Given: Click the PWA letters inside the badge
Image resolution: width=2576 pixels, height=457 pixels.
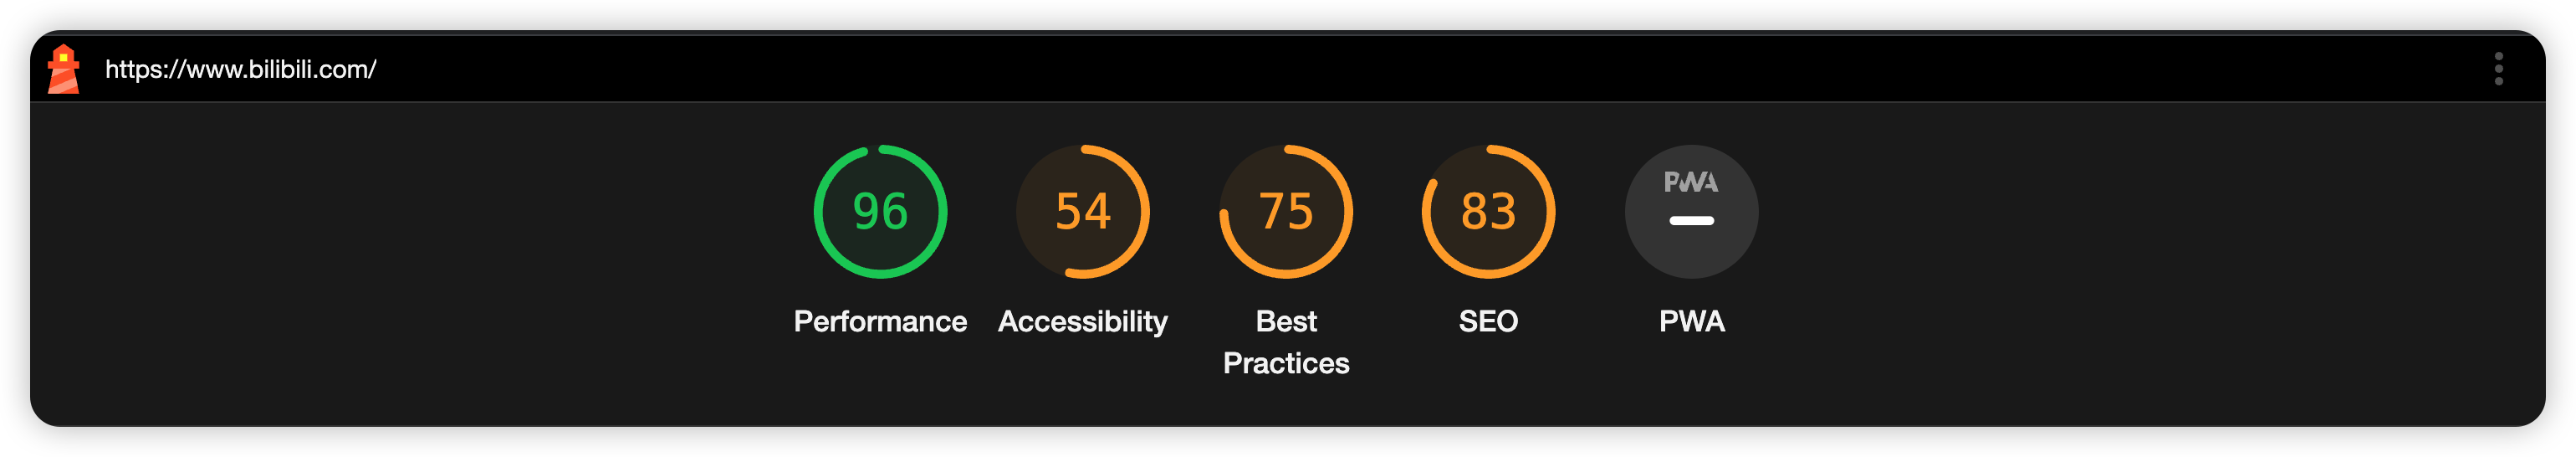Looking at the screenshot, I should (1691, 182).
